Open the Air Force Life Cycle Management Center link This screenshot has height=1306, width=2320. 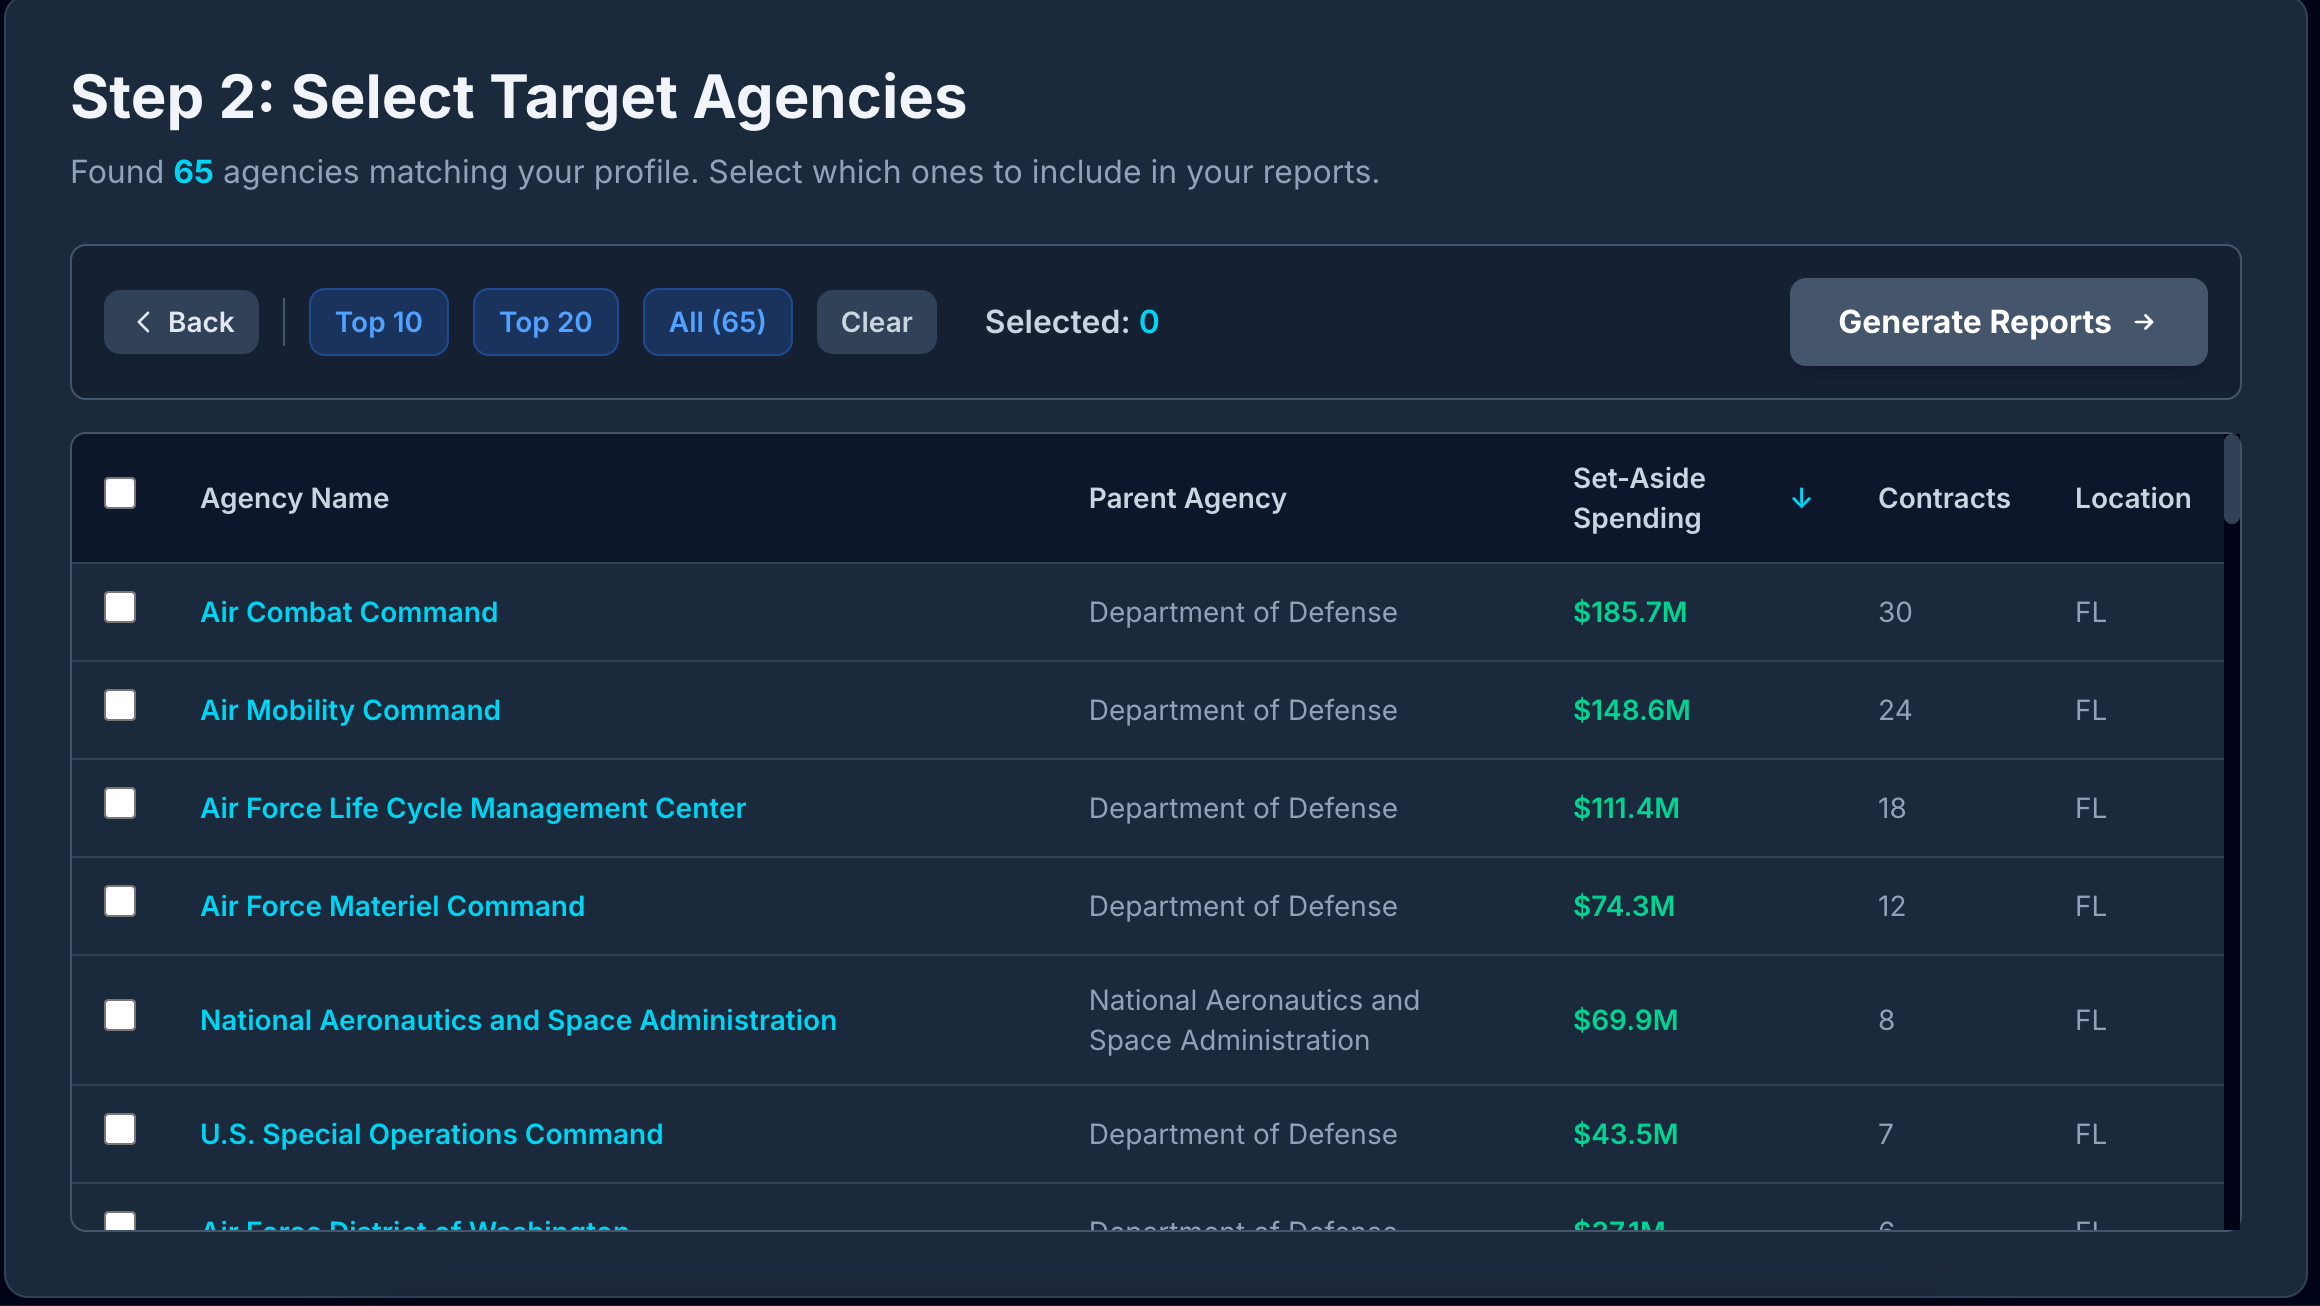(472, 807)
